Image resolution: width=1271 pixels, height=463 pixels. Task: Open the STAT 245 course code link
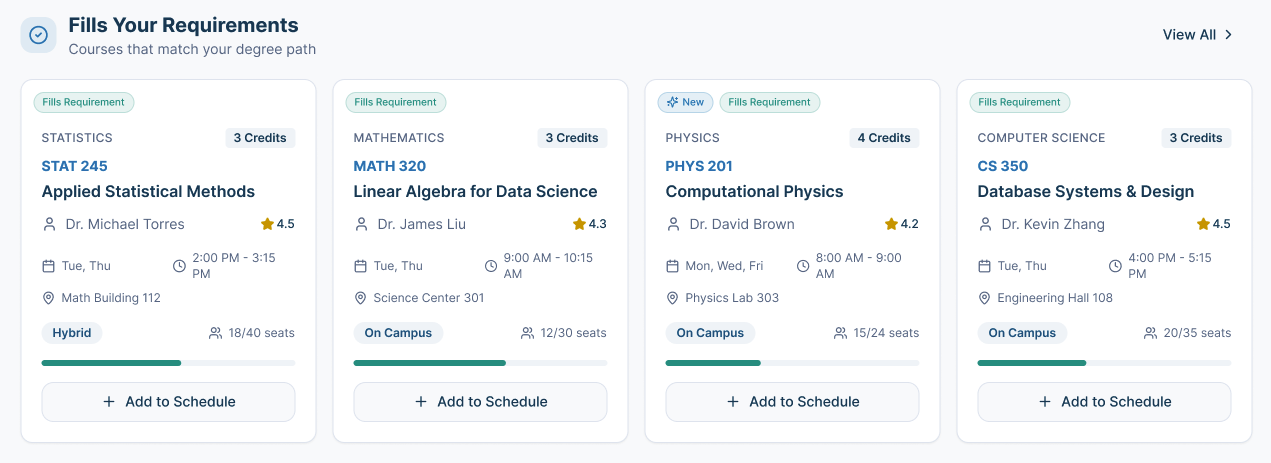coord(74,166)
